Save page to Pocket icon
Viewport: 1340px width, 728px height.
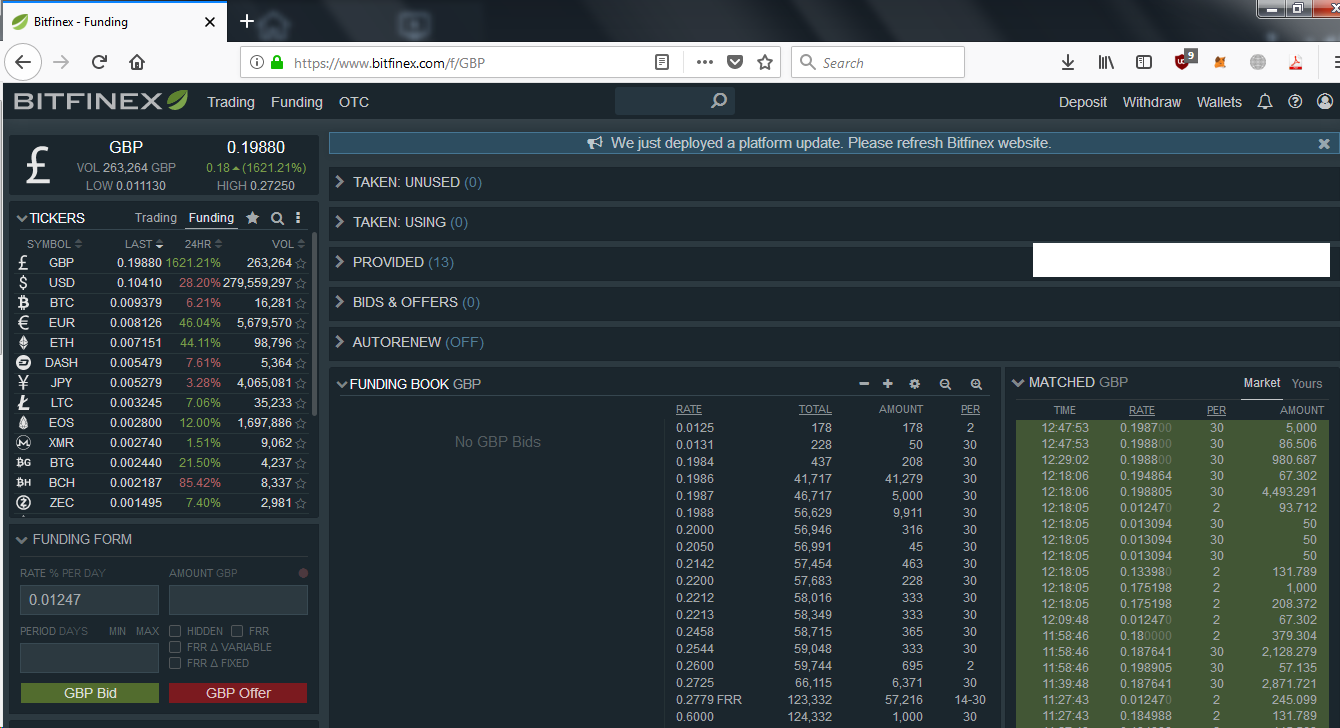click(x=735, y=62)
